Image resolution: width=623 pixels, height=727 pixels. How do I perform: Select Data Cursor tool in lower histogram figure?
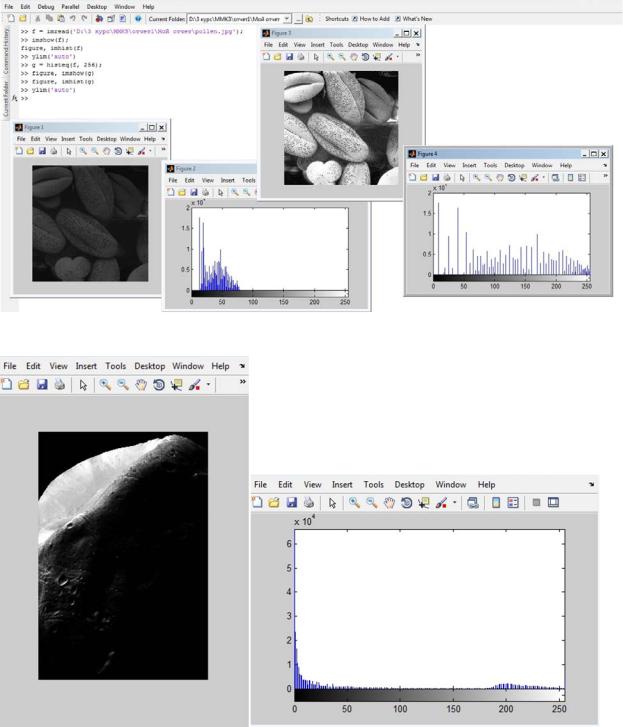424,503
